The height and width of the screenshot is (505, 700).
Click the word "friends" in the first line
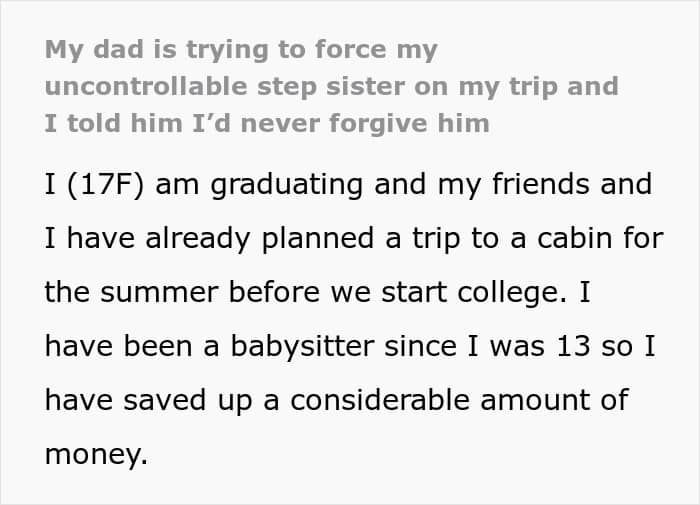(541, 184)
